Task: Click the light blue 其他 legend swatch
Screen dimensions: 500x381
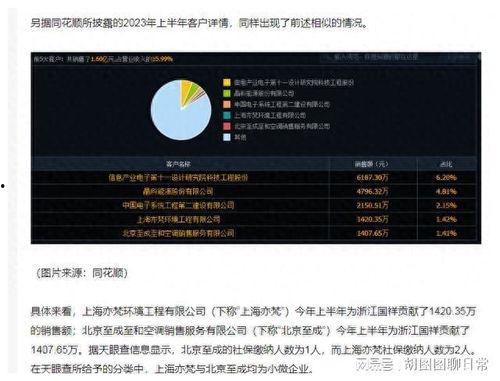Action: (x=227, y=137)
